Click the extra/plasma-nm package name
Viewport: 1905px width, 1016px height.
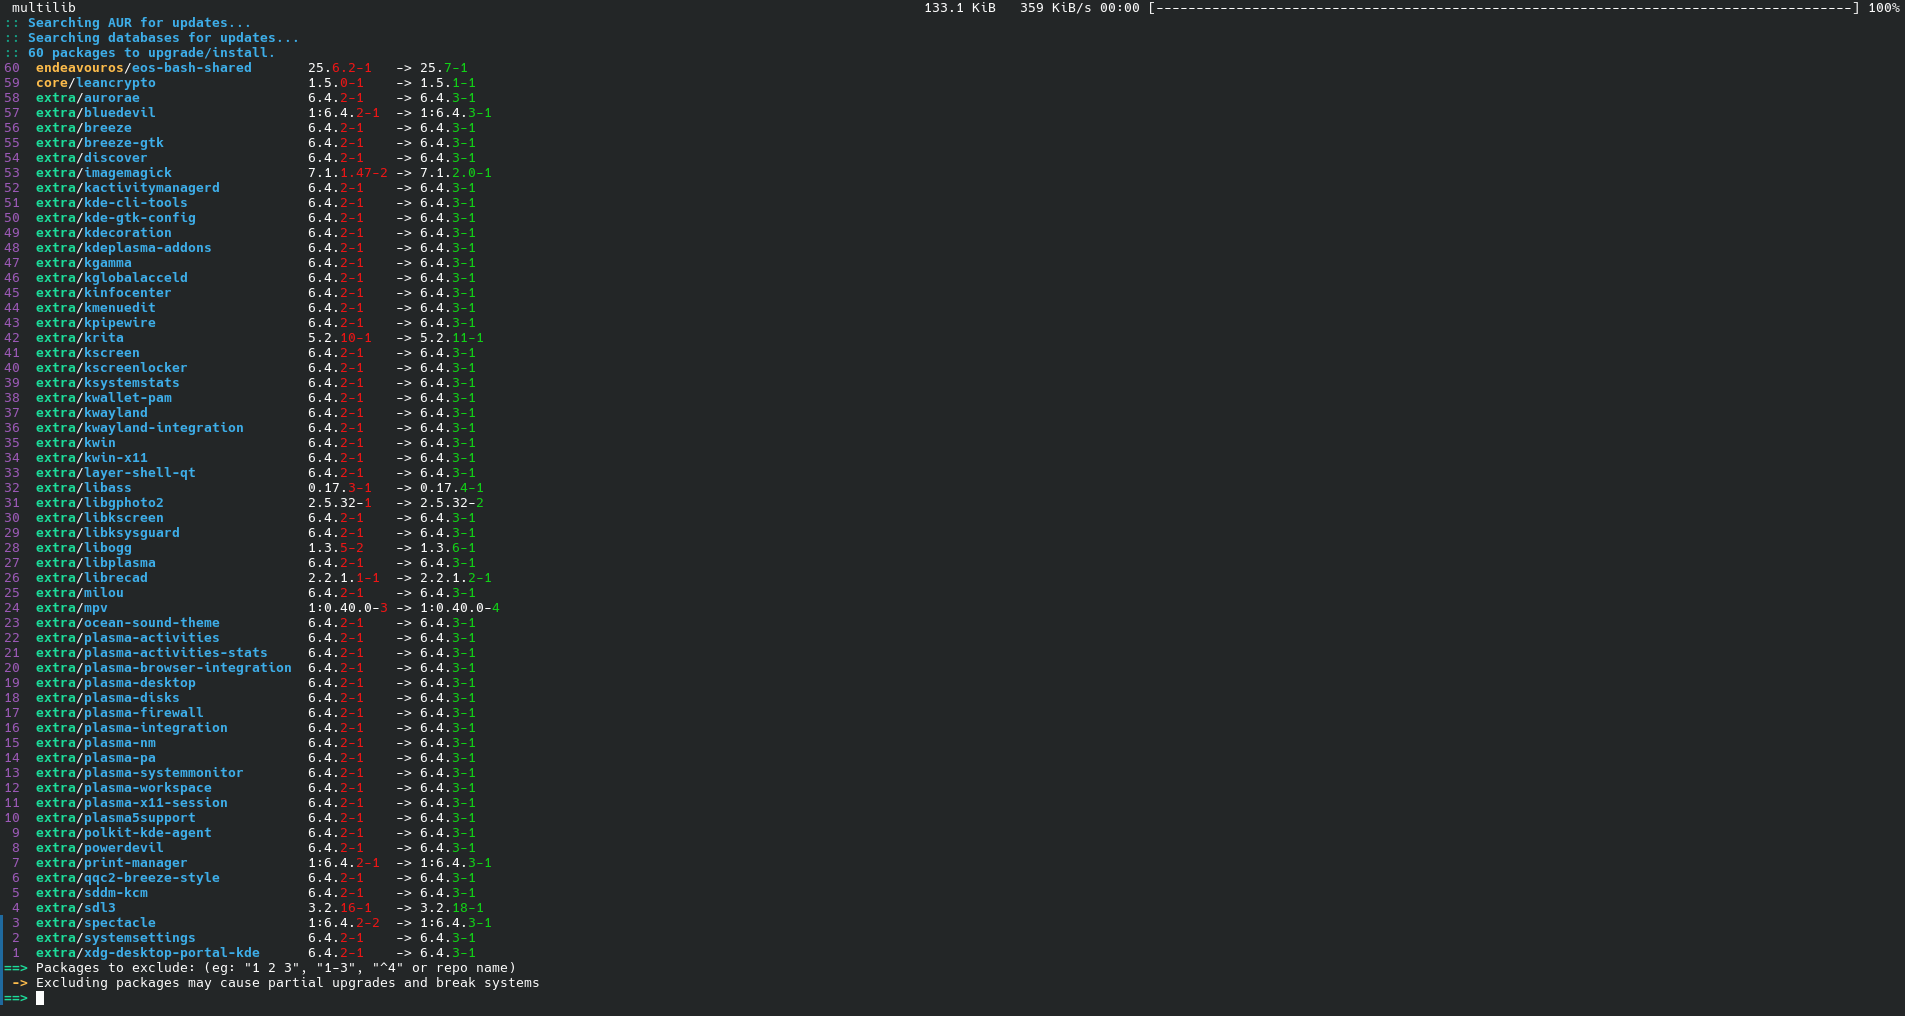[96, 743]
